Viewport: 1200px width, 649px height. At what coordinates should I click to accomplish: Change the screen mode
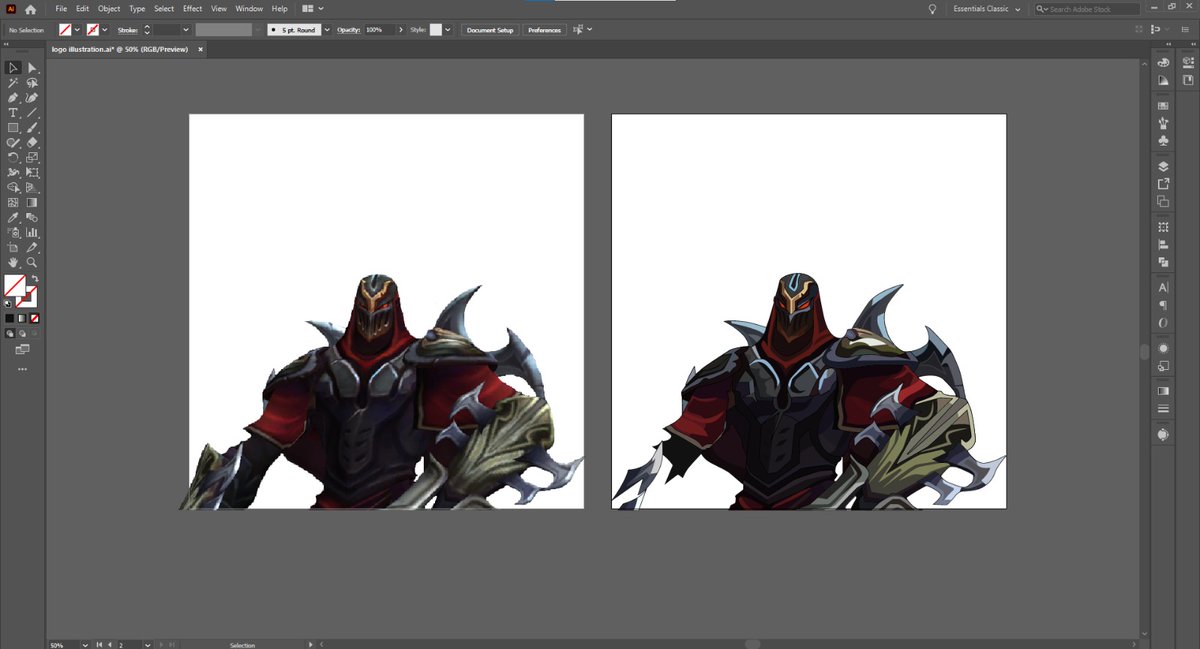pyautogui.click(x=22, y=349)
